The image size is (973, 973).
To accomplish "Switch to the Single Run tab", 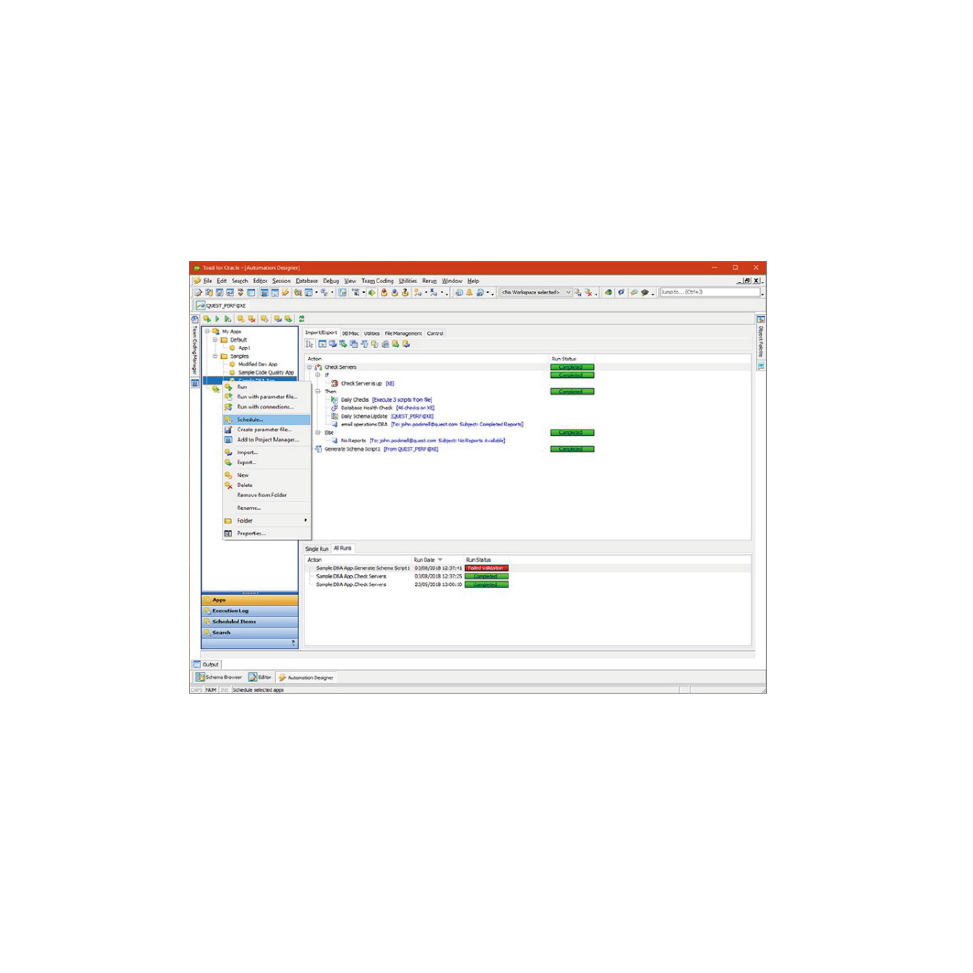I will [x=316, y=549].
